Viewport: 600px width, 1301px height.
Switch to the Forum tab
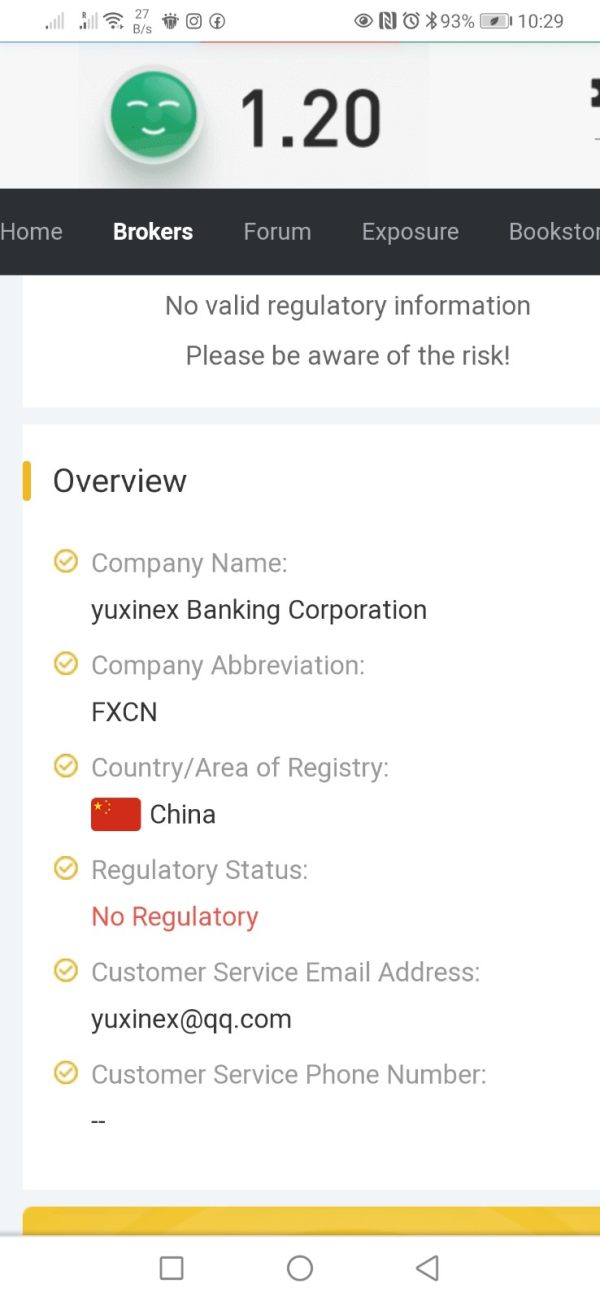pyautogui.click(x=277, y=231)
